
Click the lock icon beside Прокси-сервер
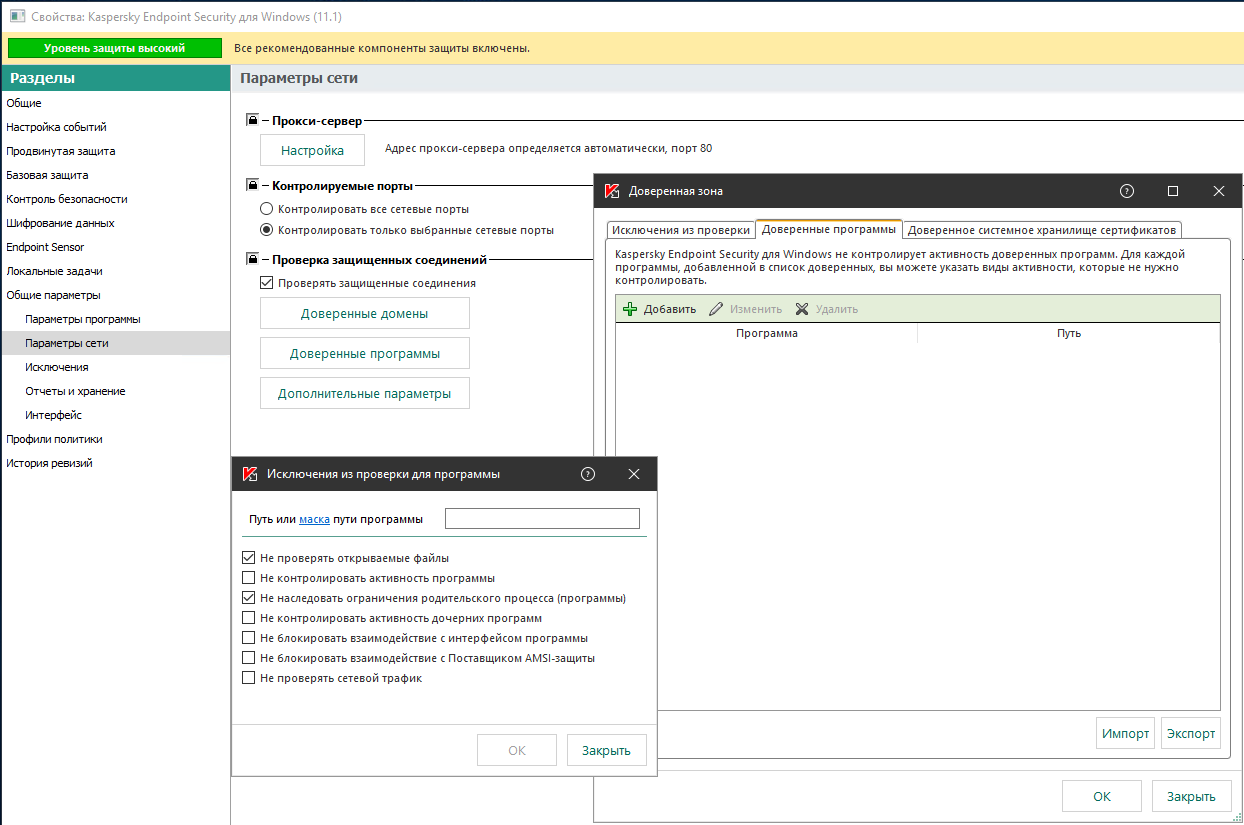(x=253, y=121)
